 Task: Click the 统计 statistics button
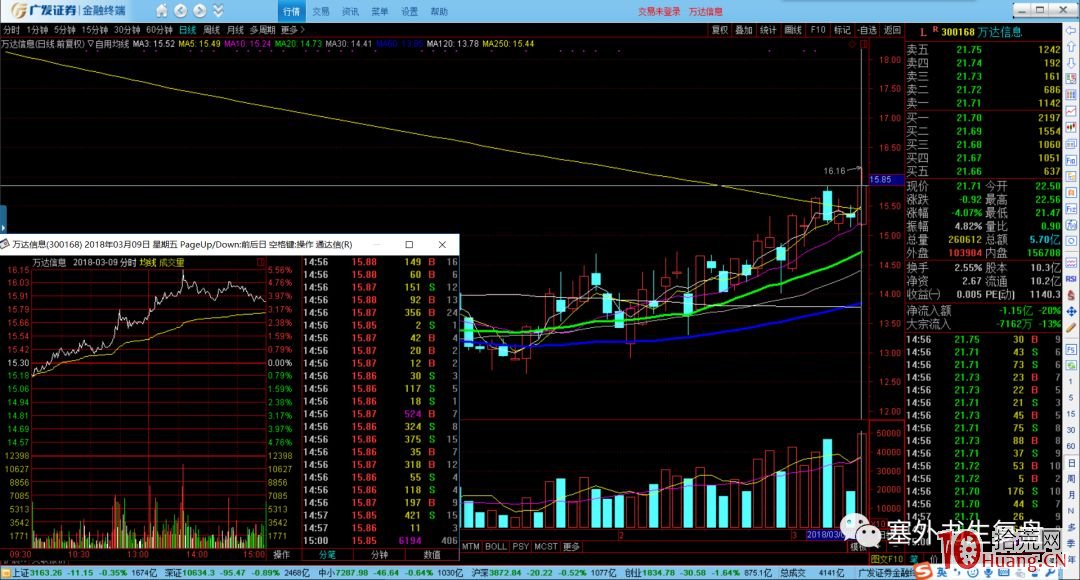pos(768,30)
